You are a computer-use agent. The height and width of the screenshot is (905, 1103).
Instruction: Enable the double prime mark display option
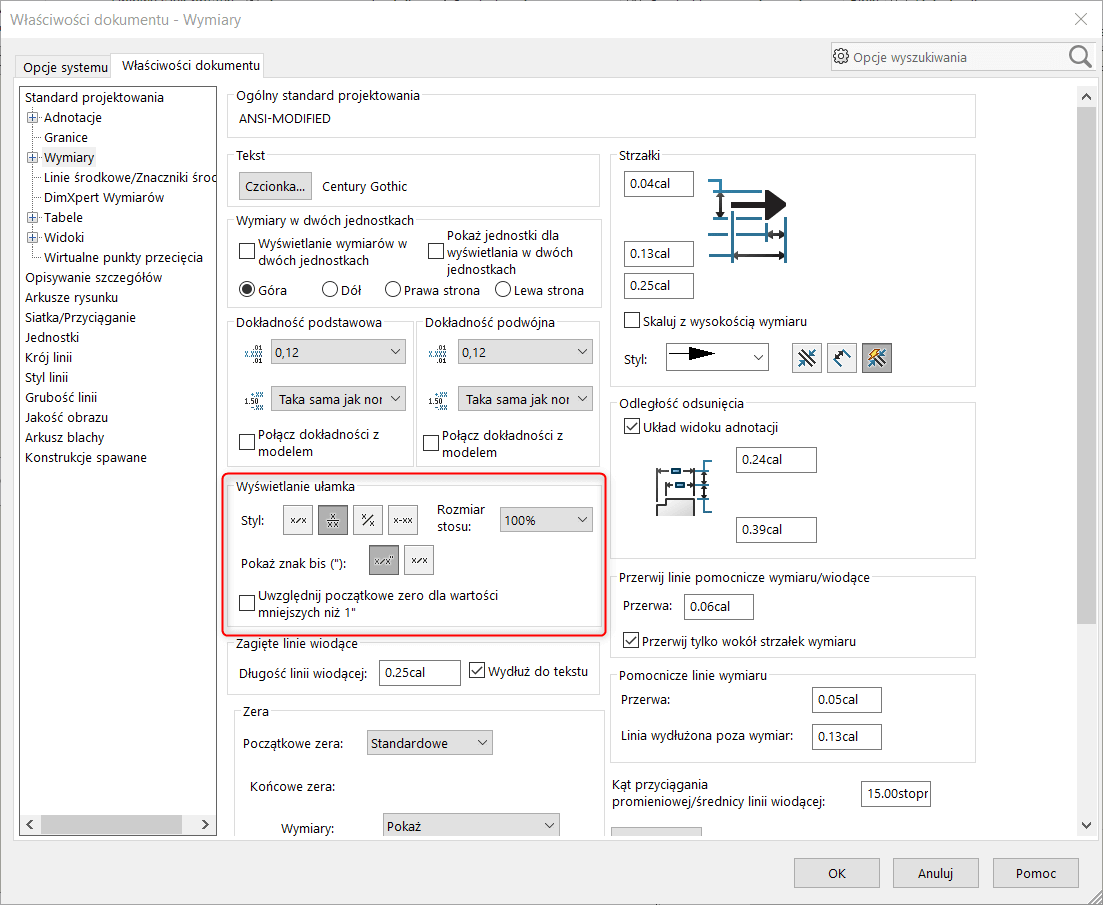[383, 560]
